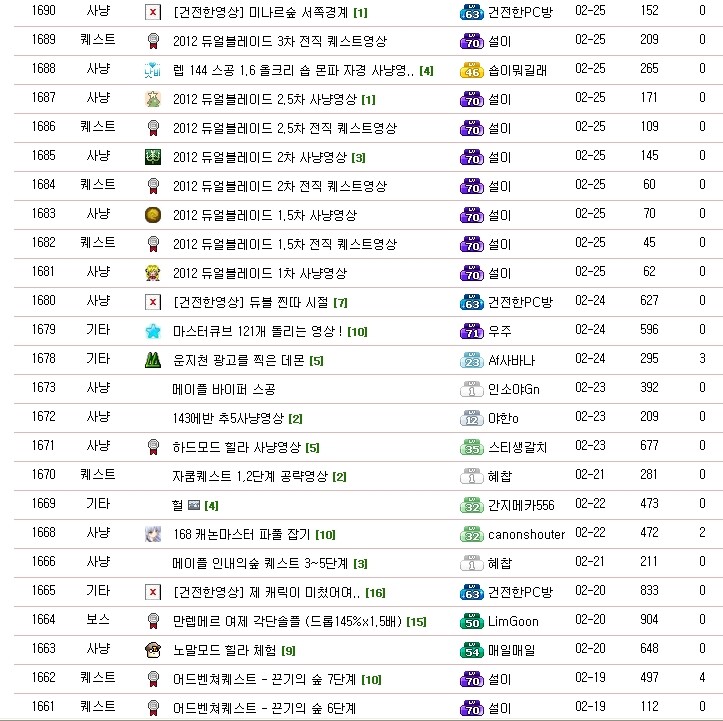Open post '만렙메르 여제 각단솔플 (드롭145%x1.5배)'
Viewport: 723px width, 721px height.
(287, 621)
